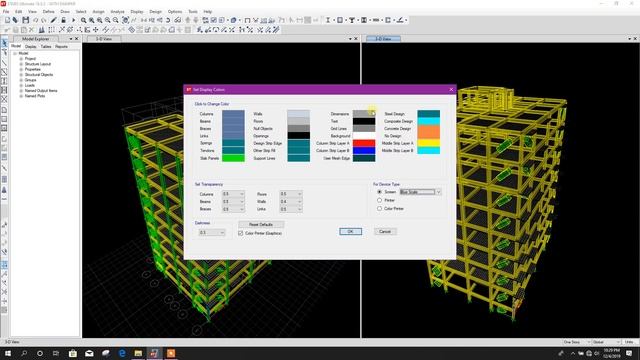Screen dimensions: 640x360
Task: Select the Screen radio button
Action: point(380,192)
